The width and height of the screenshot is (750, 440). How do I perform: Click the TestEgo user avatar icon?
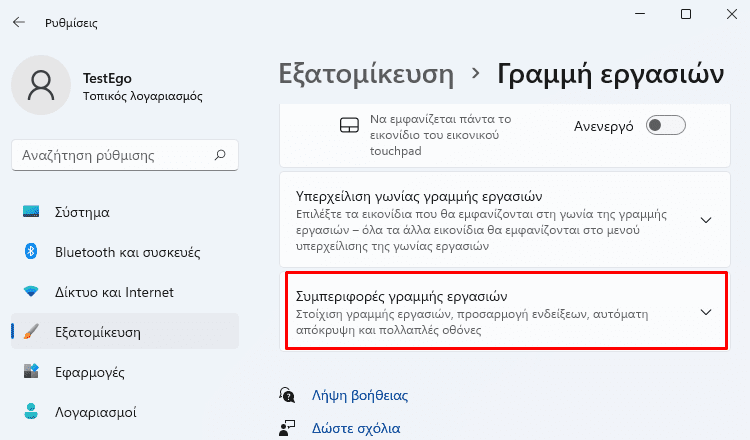click(41, 85)
